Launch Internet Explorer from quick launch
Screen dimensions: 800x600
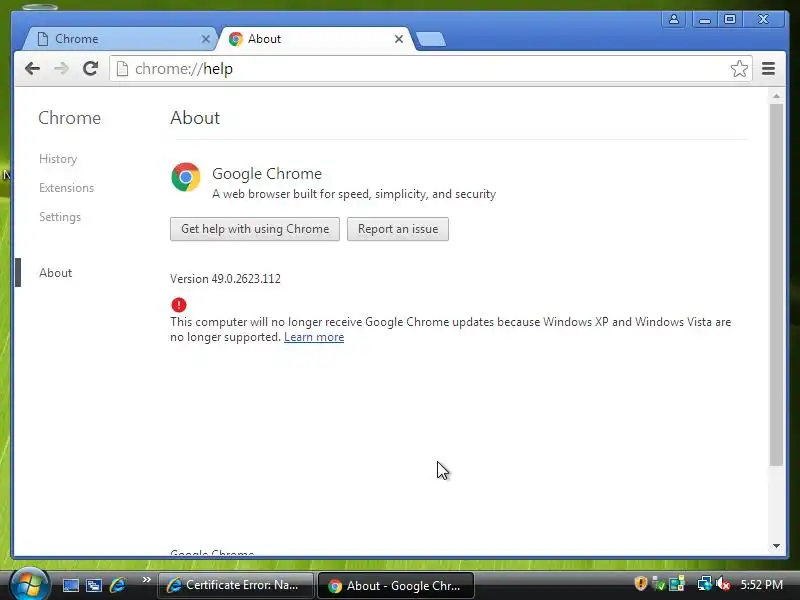(118, 585)
